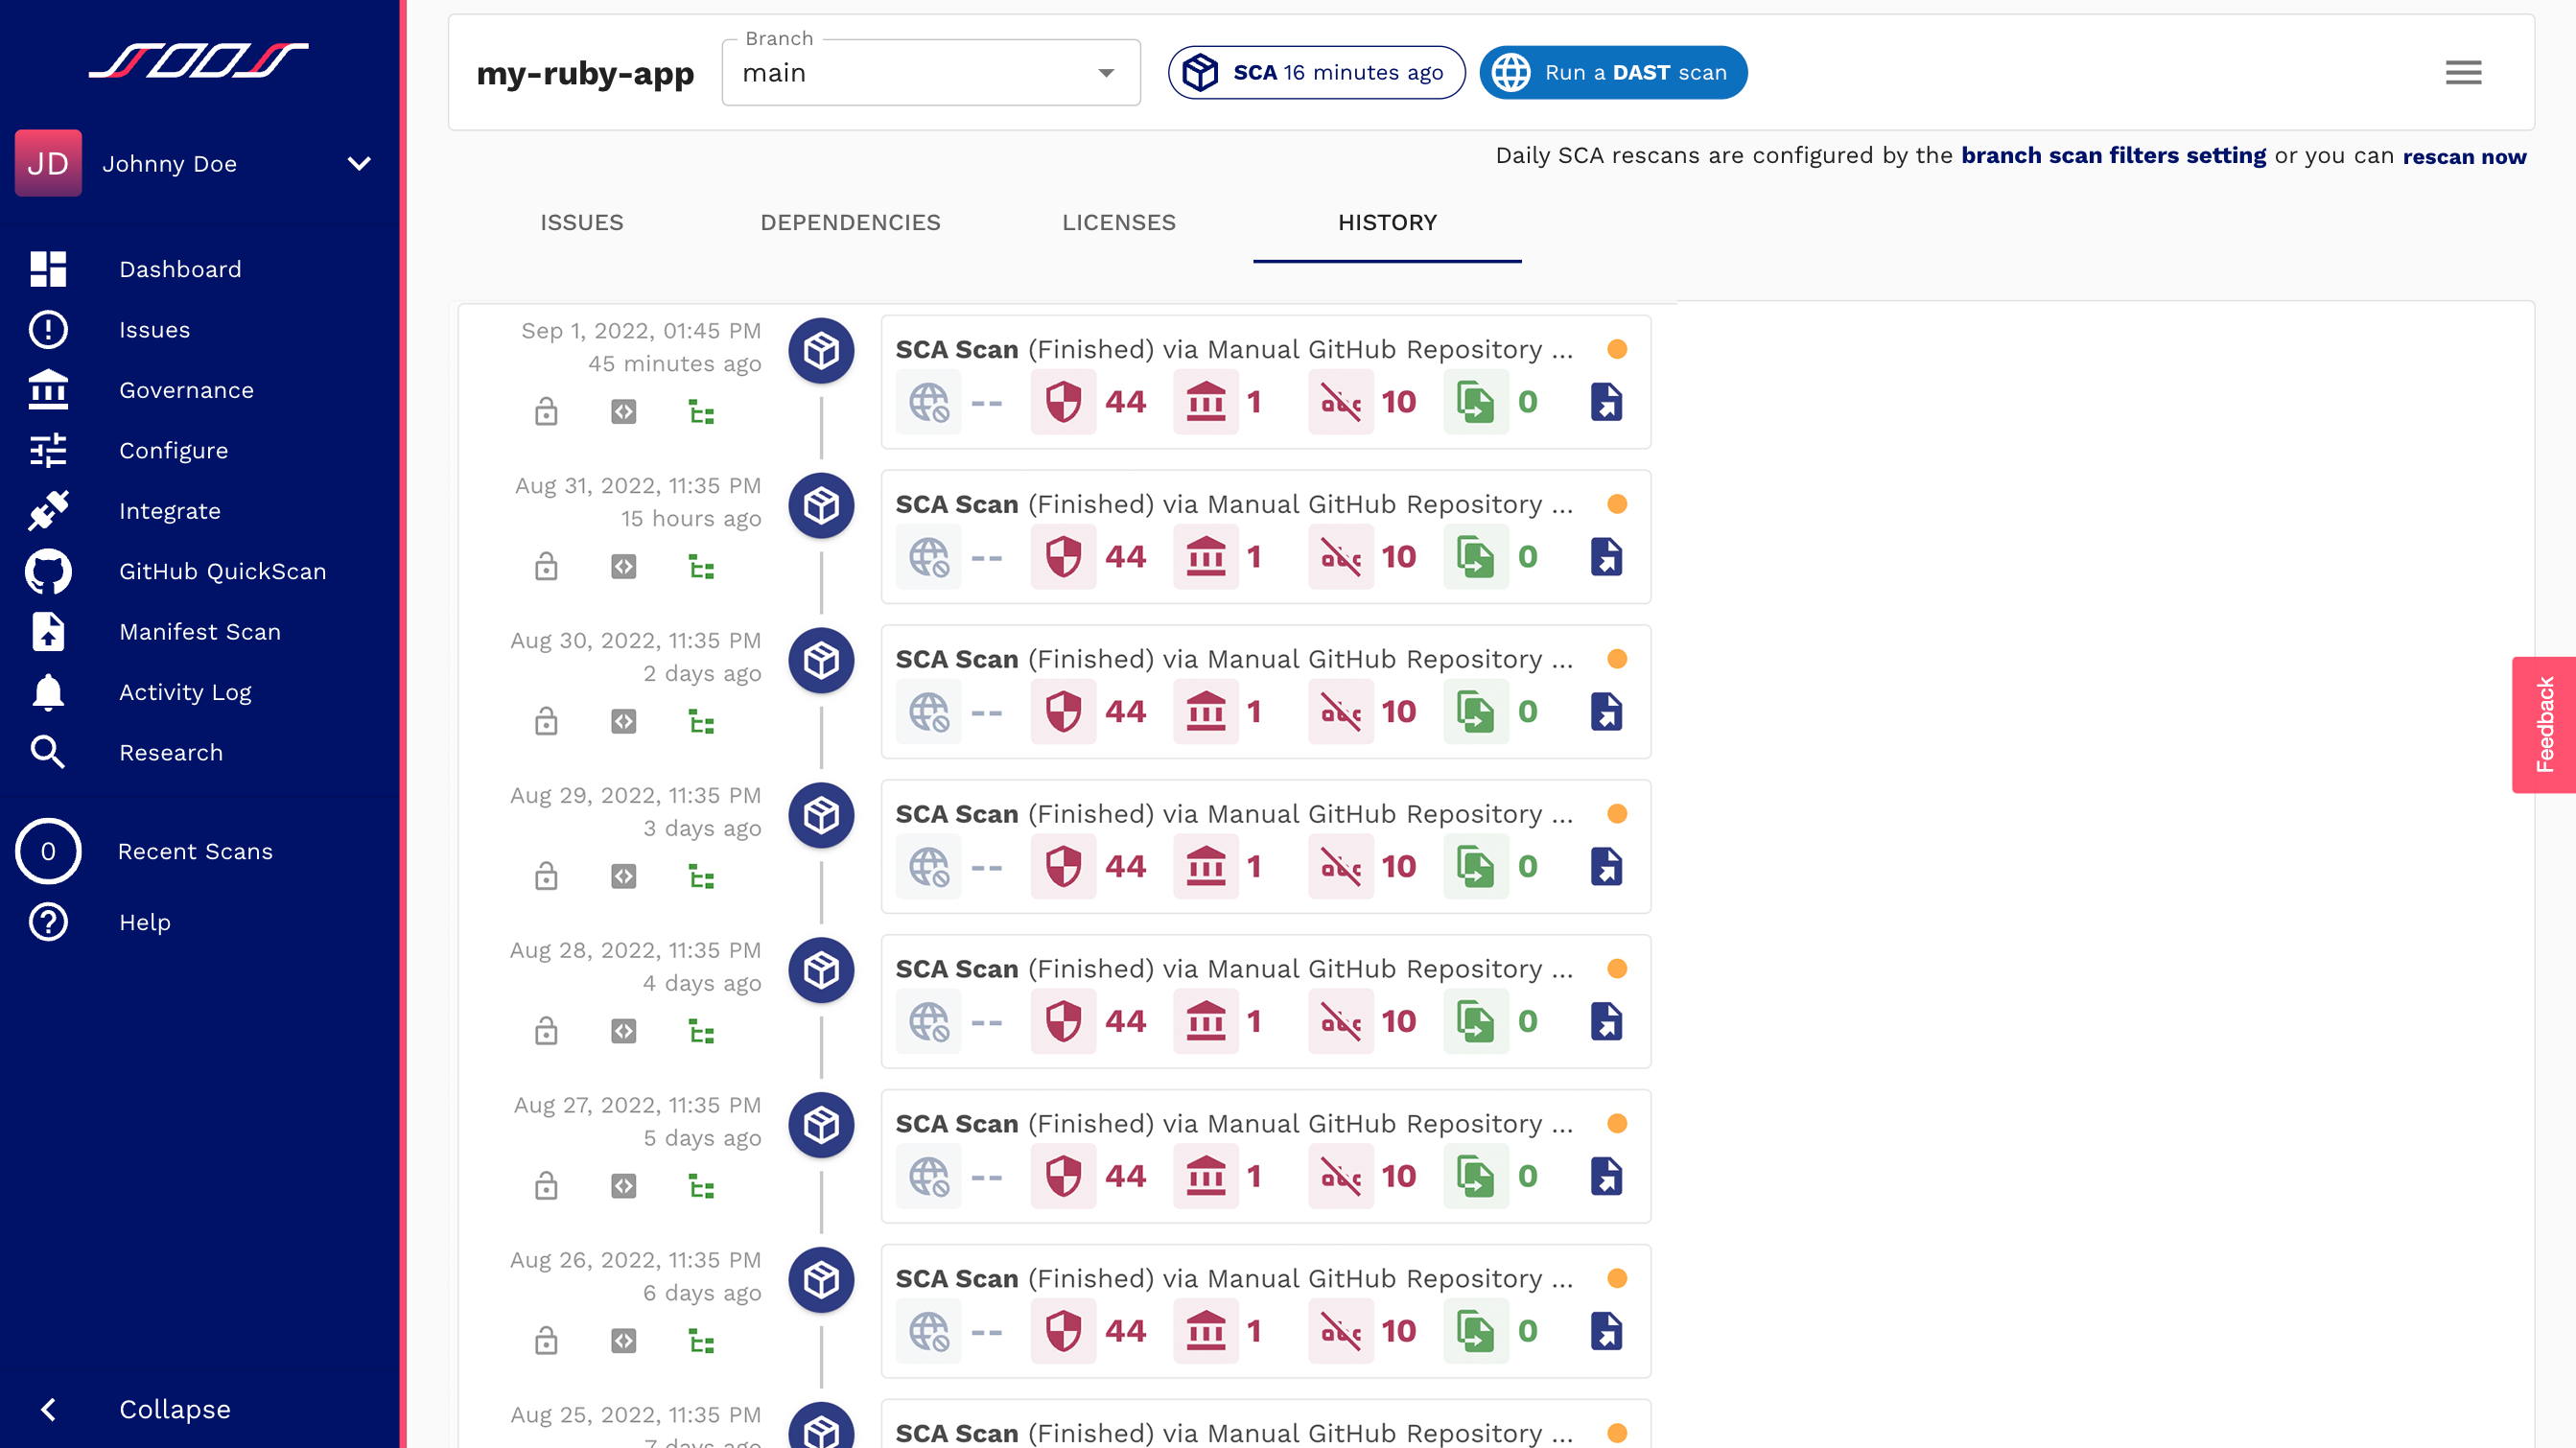
Task: Click '6 days ago' label
Action: pyautogui.click(x=702, y=1293)
